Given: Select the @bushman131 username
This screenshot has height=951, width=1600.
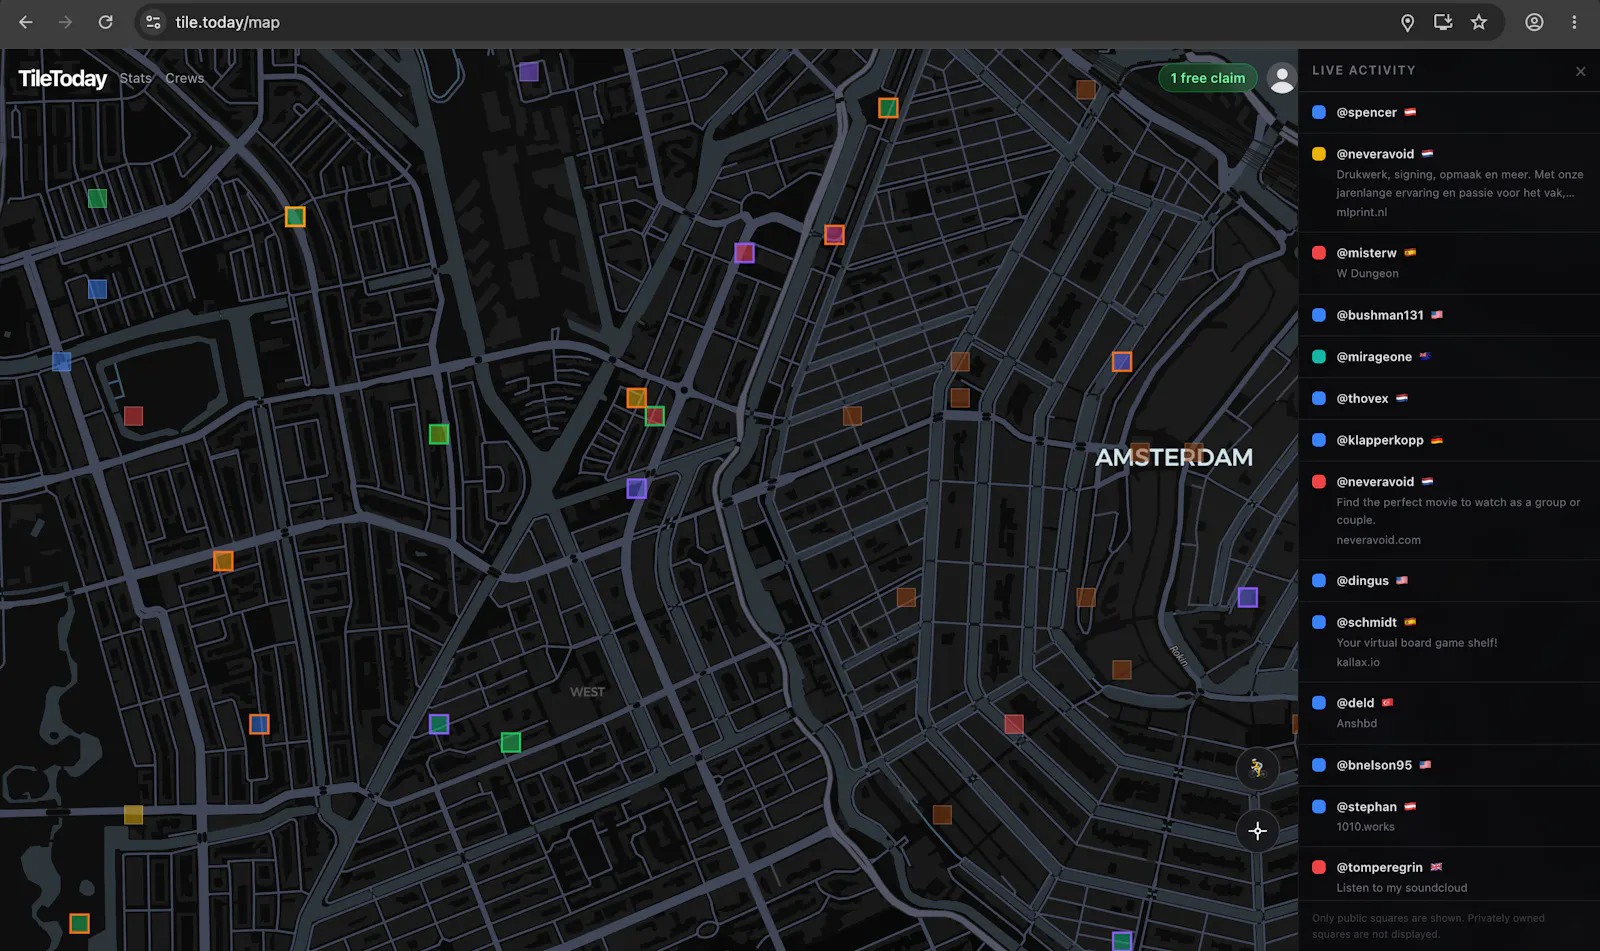Looking at the screenshot, I should pyautogui.click(x=1380, y=315).
